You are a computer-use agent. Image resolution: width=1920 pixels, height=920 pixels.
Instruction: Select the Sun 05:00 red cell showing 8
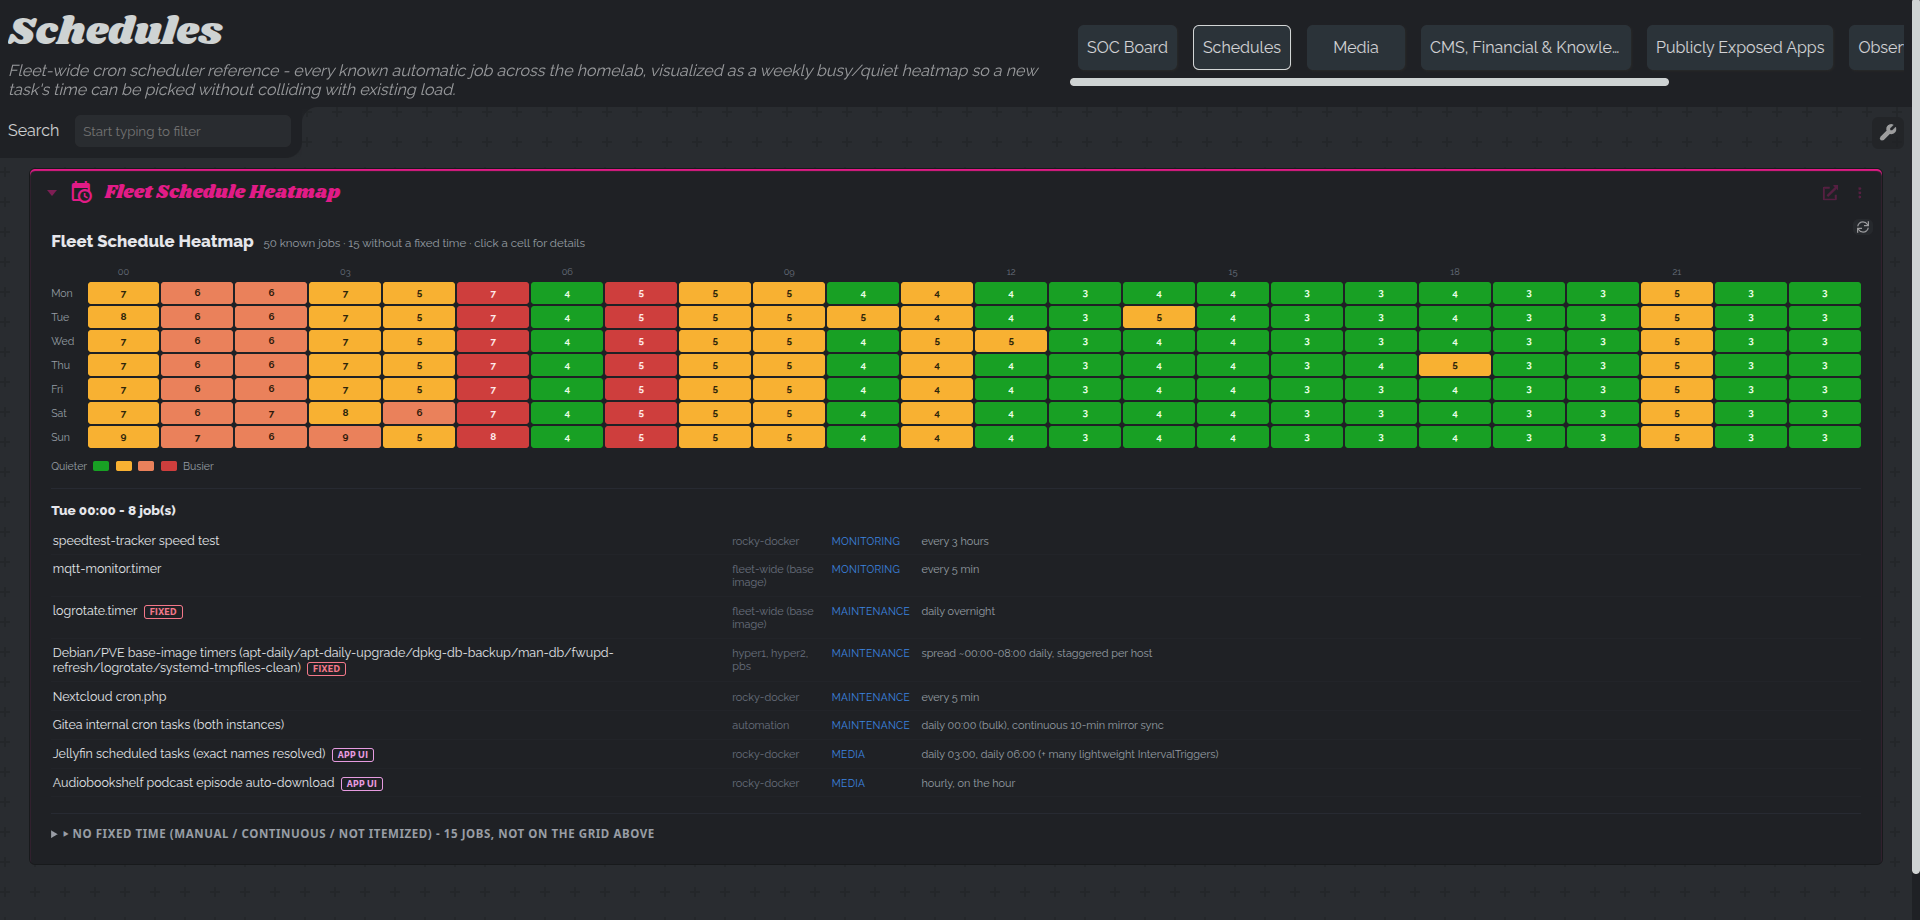pos(493,437)
